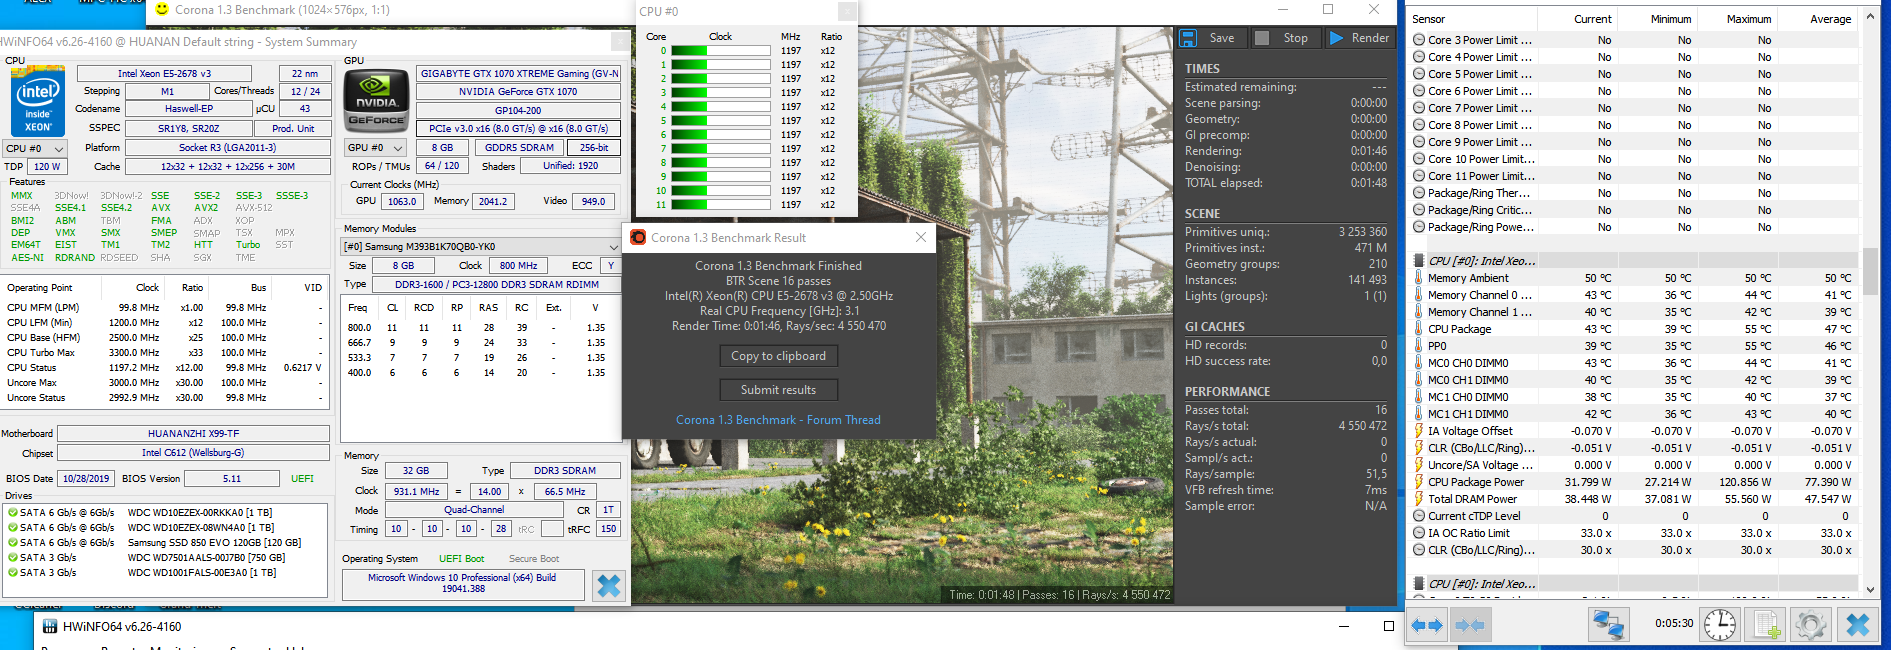Collapse the first CPU [#0] Intel Xeon sensor group

[1419, 261]
